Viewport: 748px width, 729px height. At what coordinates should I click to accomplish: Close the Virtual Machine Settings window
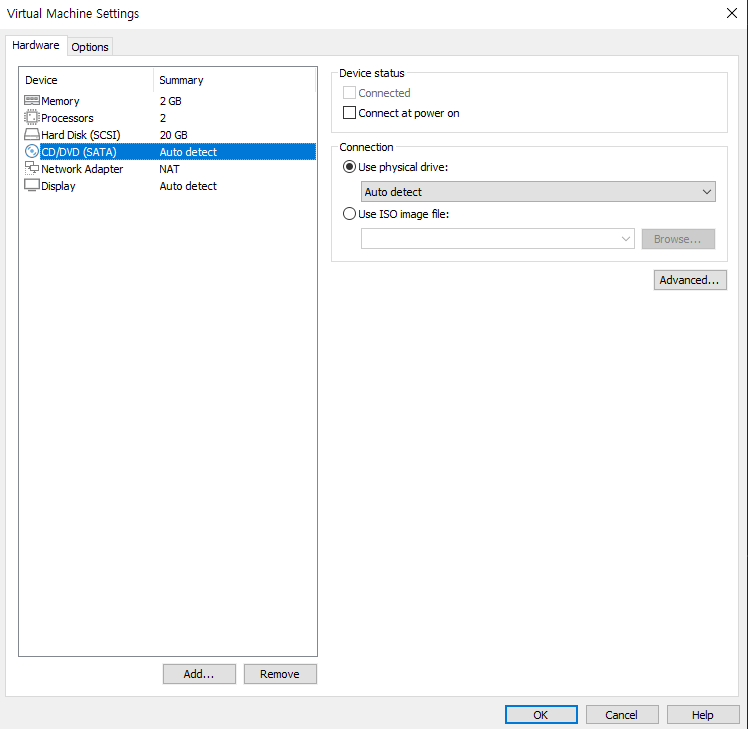[x=732, y=13]
